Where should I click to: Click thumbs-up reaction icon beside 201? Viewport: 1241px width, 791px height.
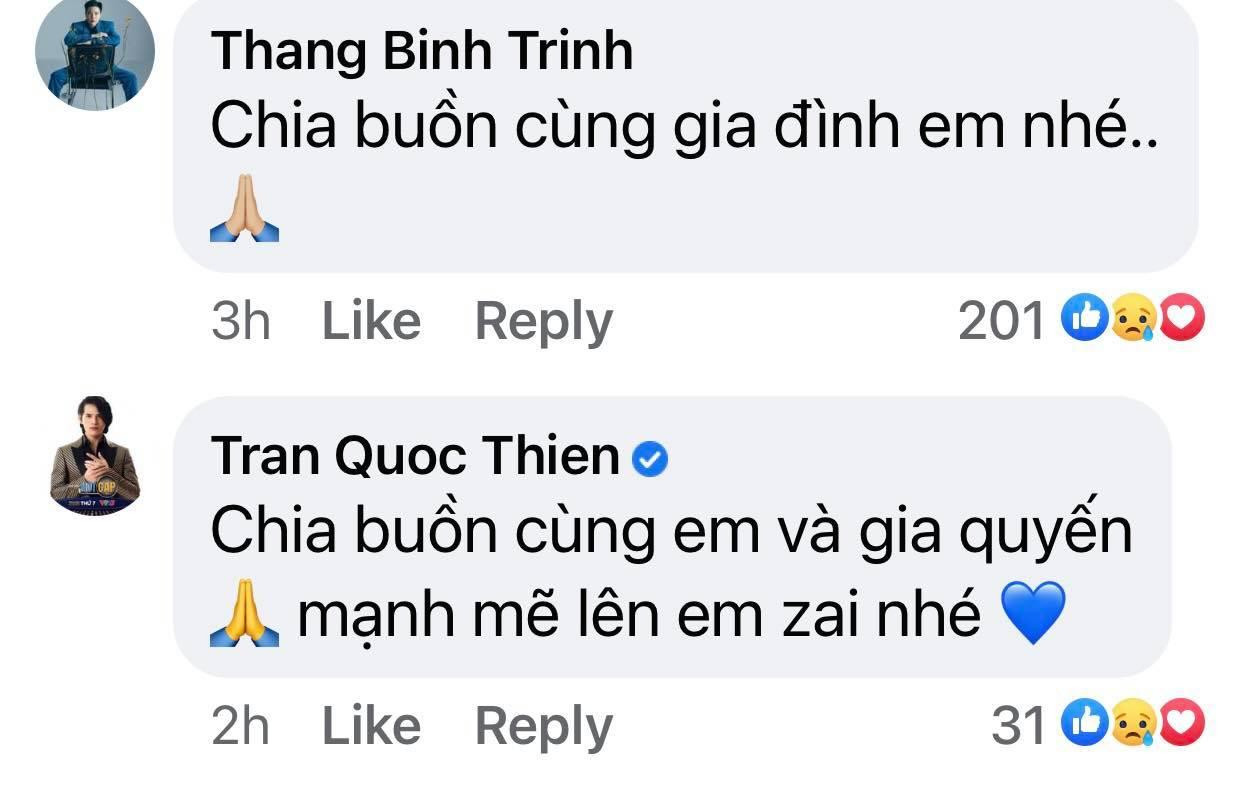click(x=1083, y=320)
